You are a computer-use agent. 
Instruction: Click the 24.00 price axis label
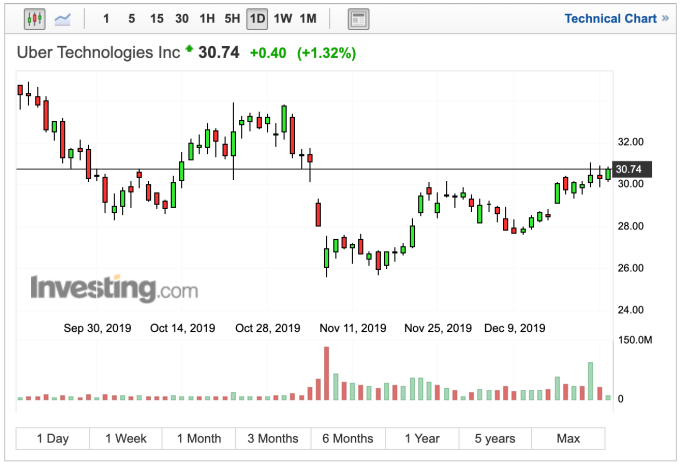pyautogui.click(x=631, y=310)
